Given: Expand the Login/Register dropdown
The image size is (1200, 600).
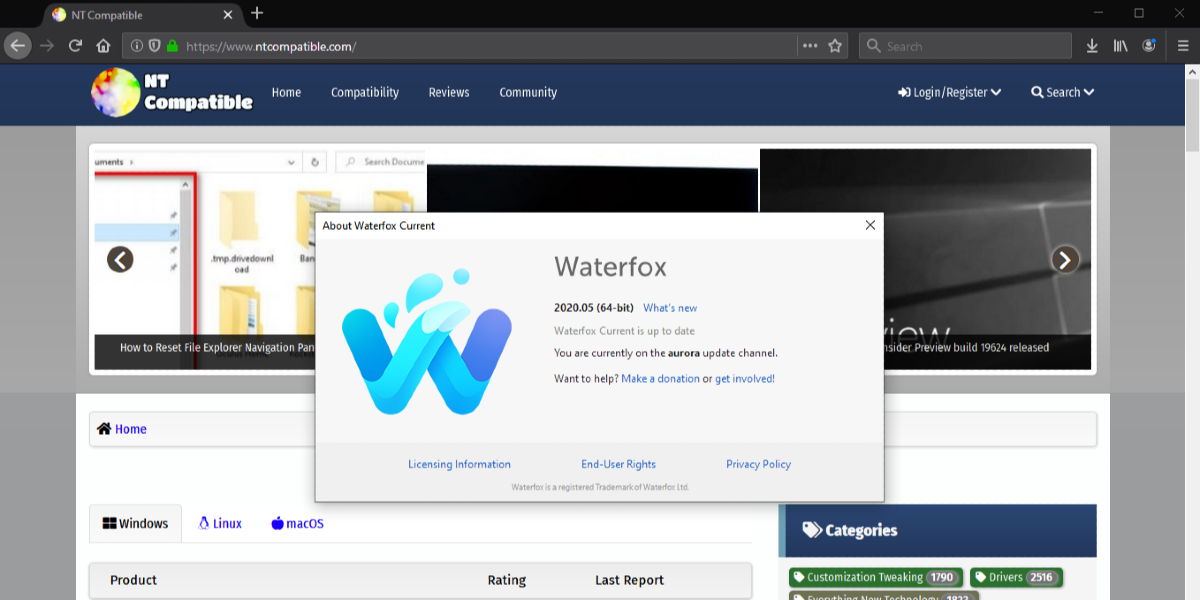Looking at the screenshot, I should point(950,92).
